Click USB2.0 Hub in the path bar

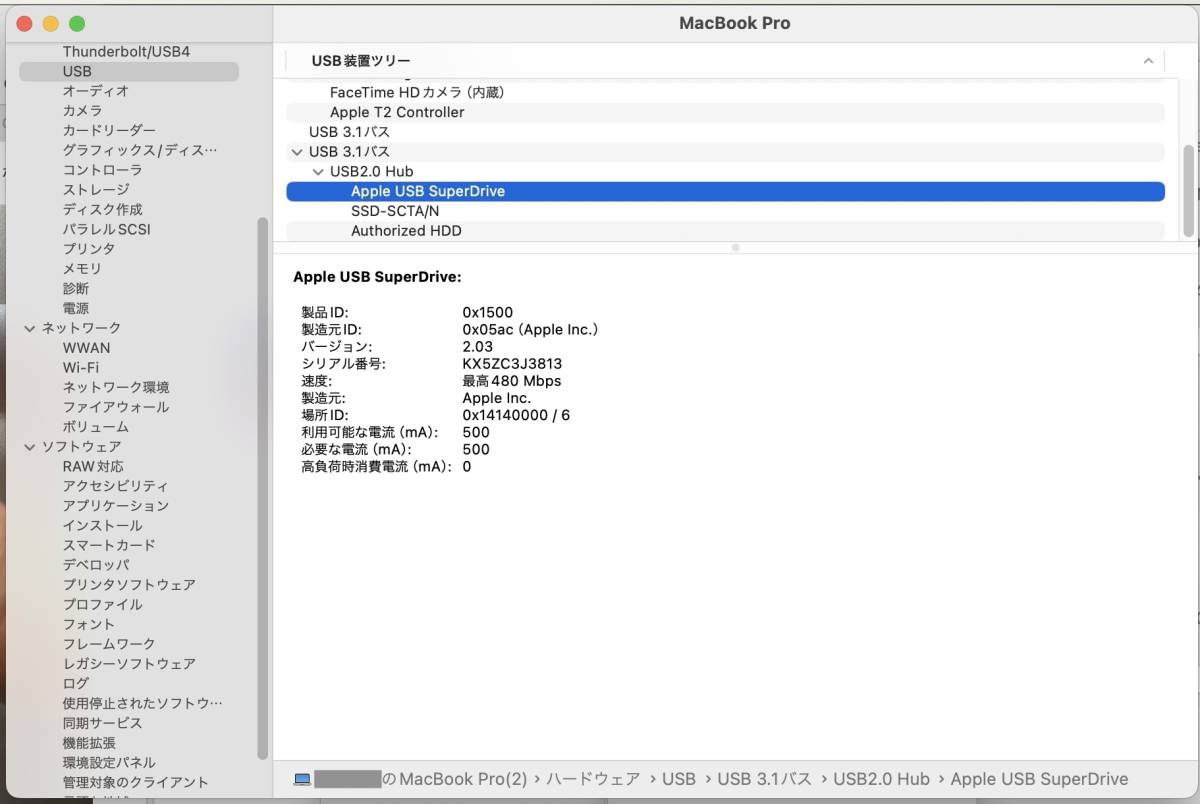click(881, 779)
